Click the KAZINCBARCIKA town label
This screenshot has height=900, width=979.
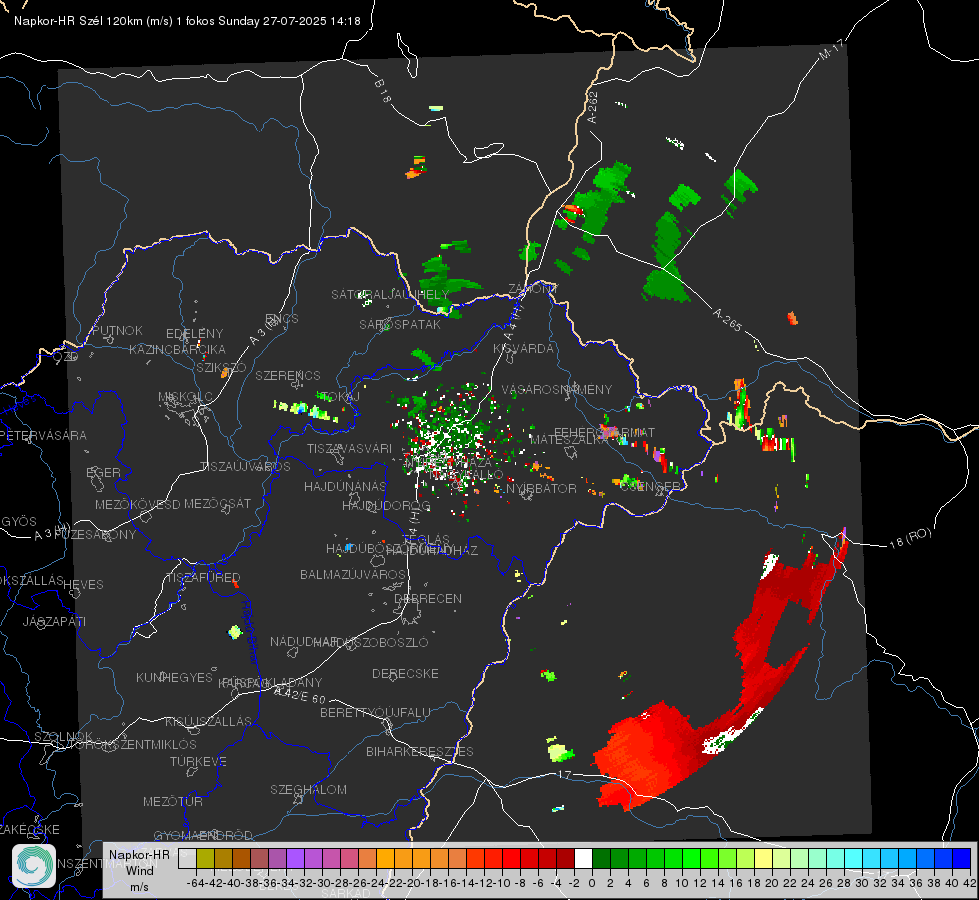tap(177, 350)
